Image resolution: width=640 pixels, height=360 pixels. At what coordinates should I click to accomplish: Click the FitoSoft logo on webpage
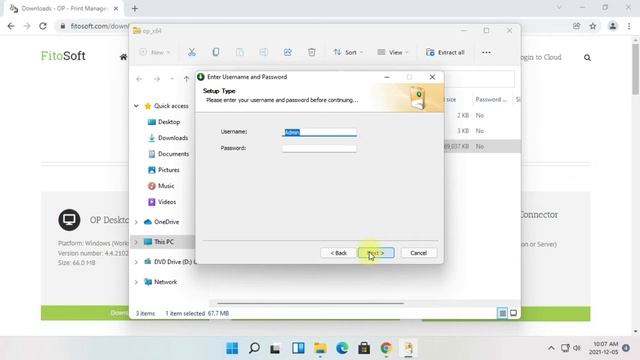[x=63, y=56]
